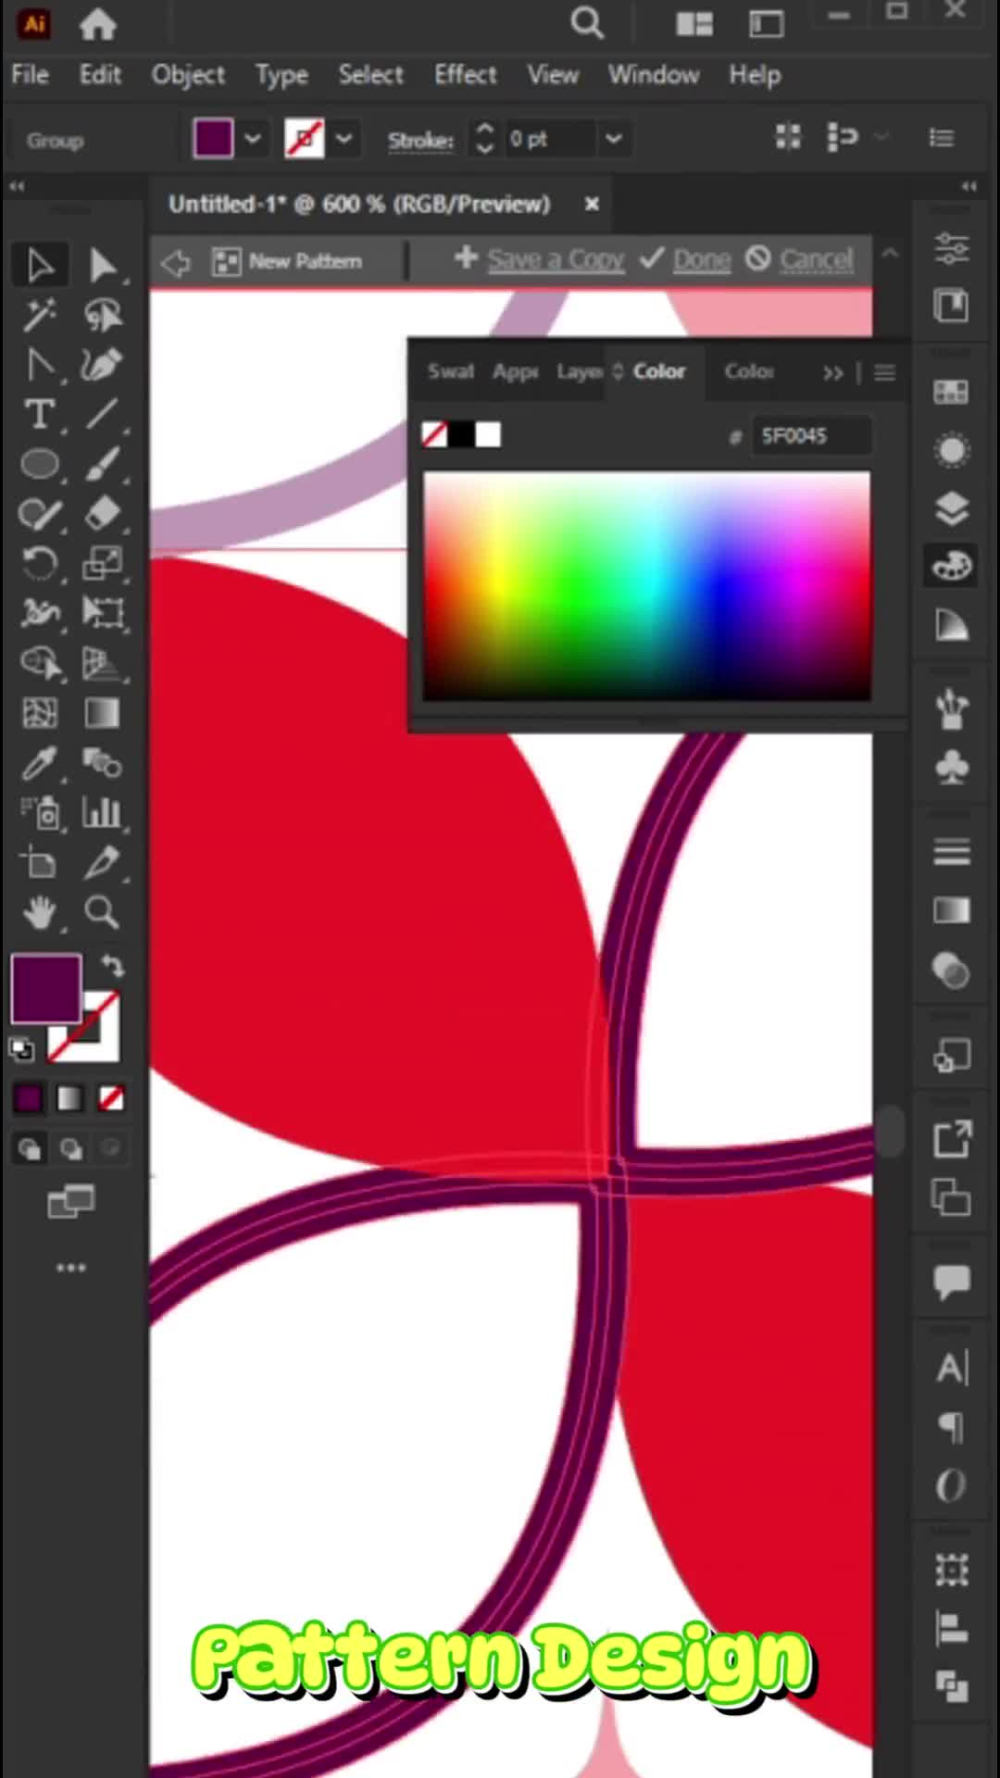Pick a color from spectrum ramp
This screenshot has height=1778, width=1000.
pos(647,586)
